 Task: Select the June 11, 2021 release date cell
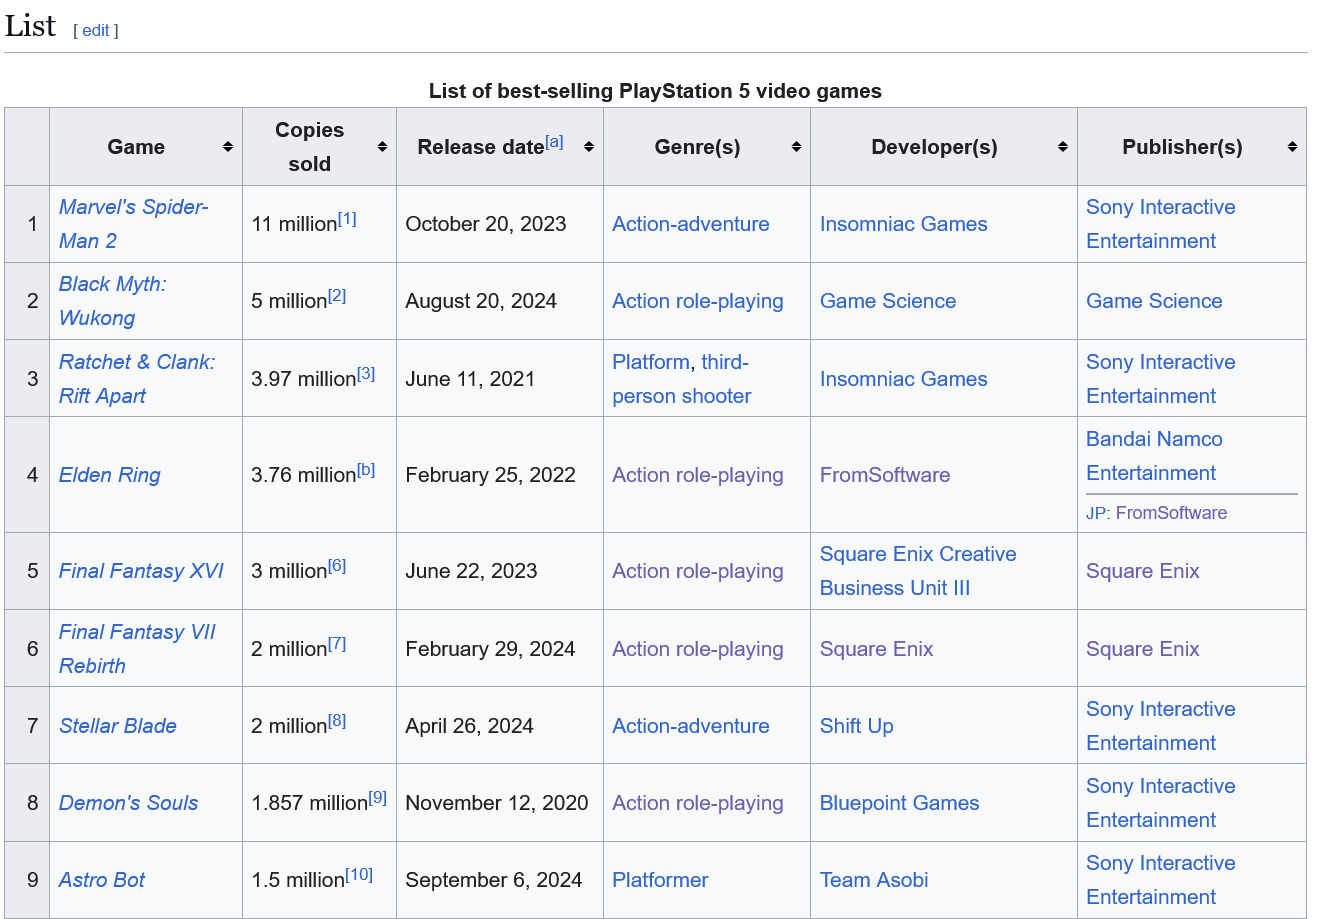pos(500,379)
